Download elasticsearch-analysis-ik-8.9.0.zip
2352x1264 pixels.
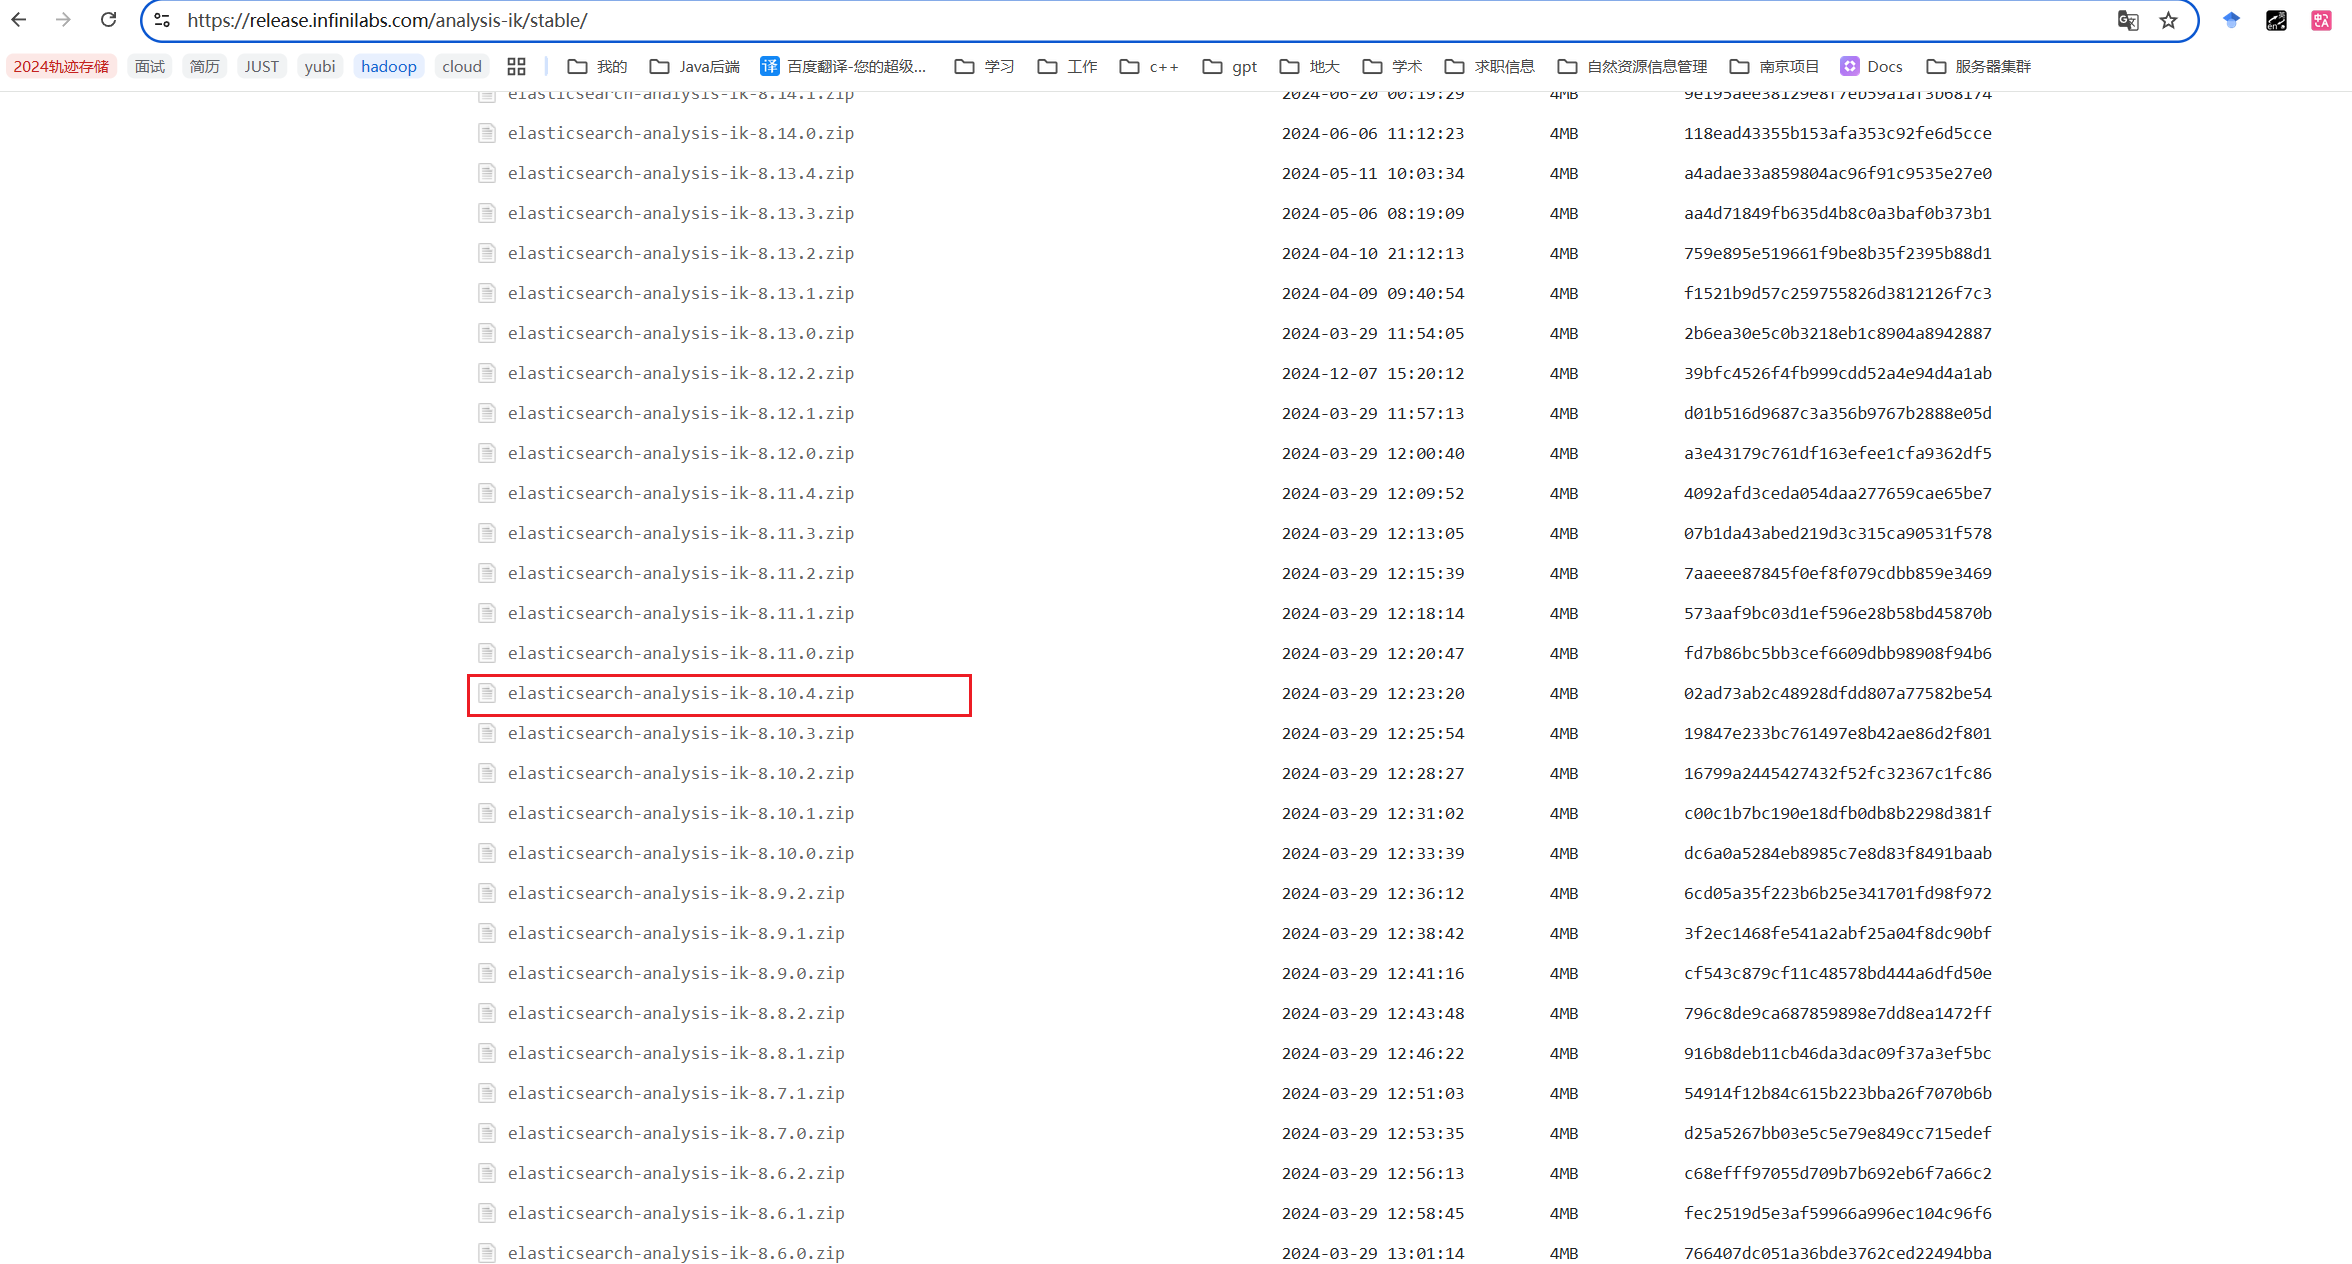tap(676, 973)
